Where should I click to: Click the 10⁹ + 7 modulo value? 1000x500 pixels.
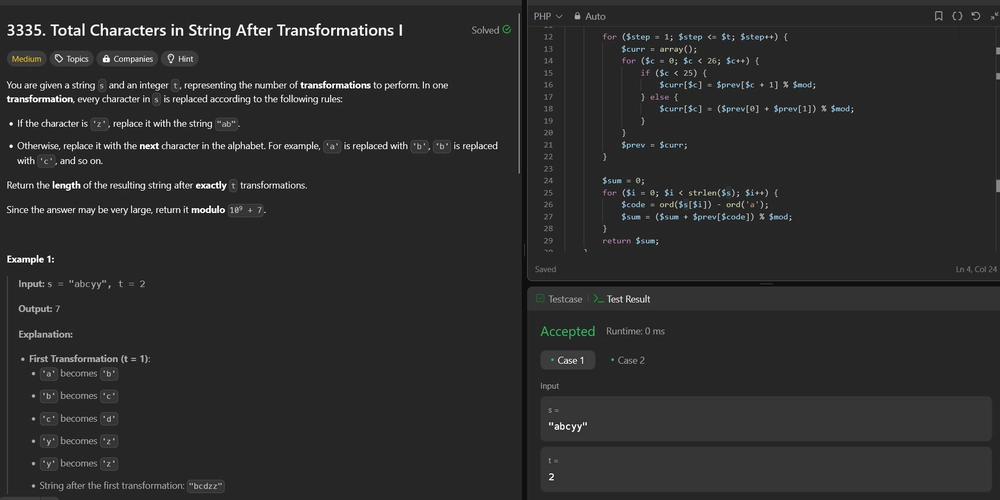point(246,210)
